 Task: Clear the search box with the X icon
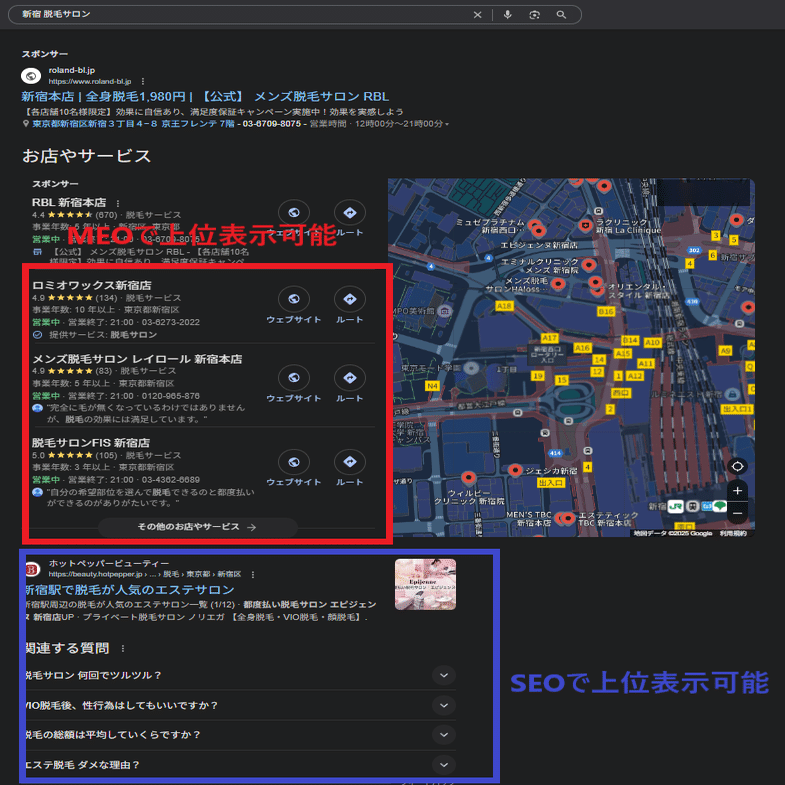click(477, 15)
